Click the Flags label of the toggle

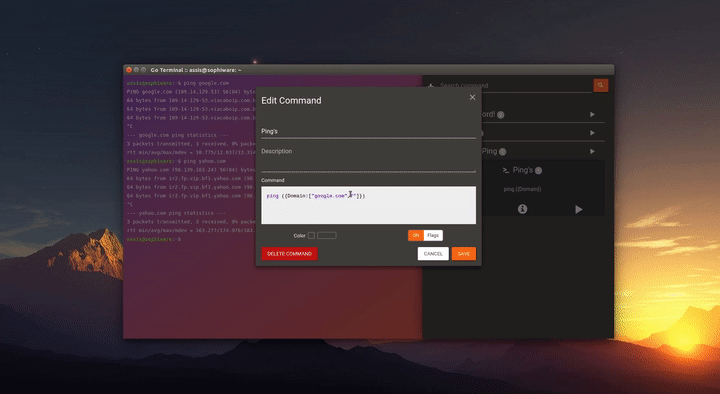[x=433, y=235]
